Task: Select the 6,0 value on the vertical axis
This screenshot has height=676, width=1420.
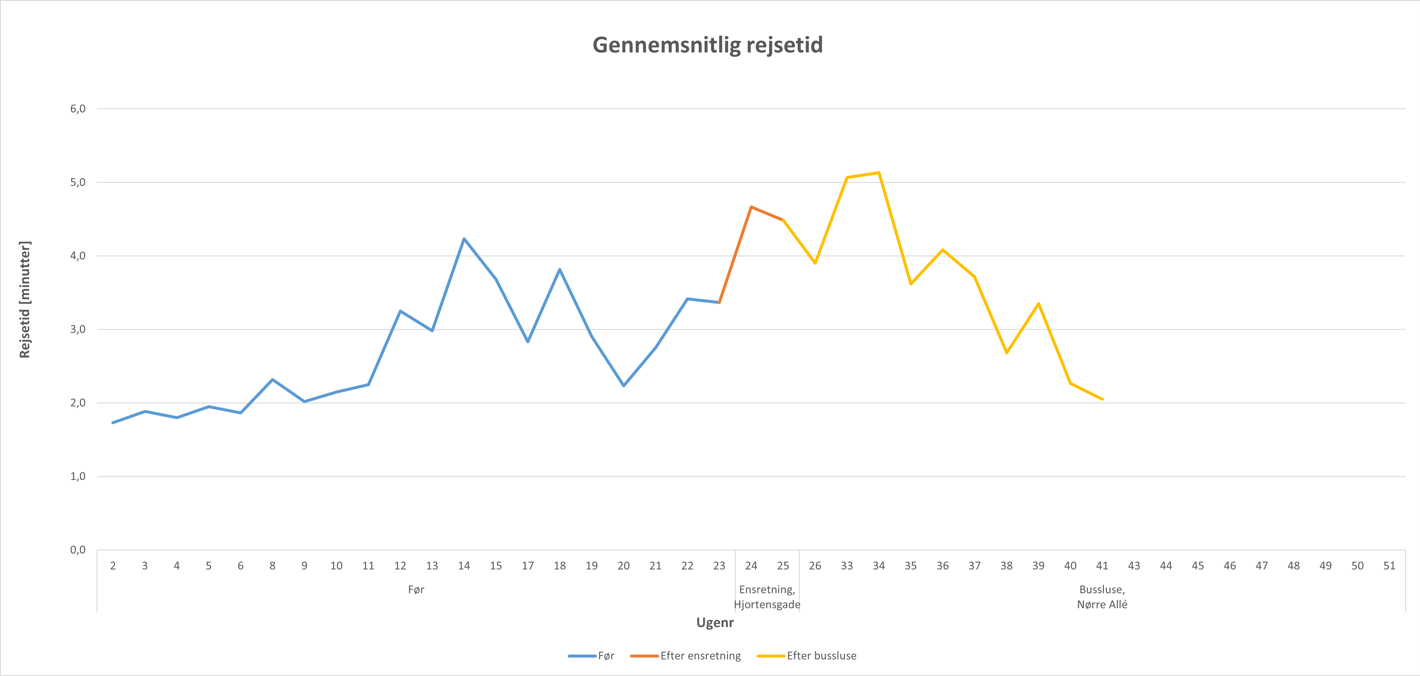Action: [76, 109]
